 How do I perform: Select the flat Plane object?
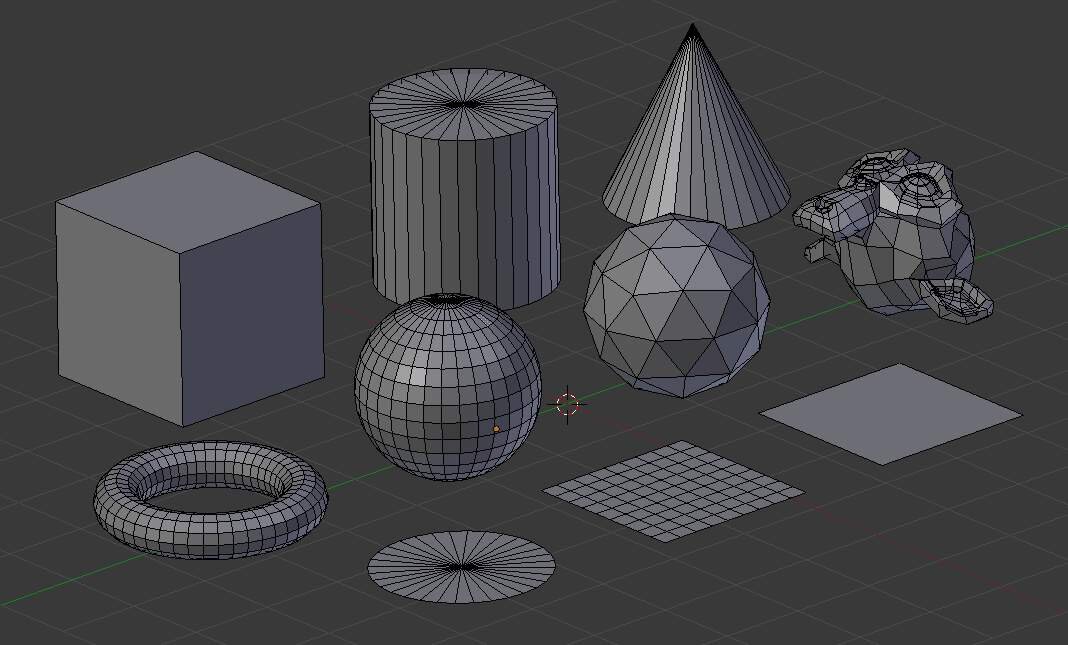[890, 410]
